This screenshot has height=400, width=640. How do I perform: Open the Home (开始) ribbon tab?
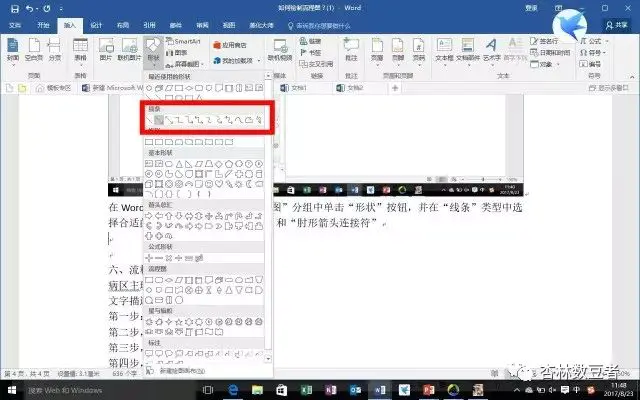41,23
